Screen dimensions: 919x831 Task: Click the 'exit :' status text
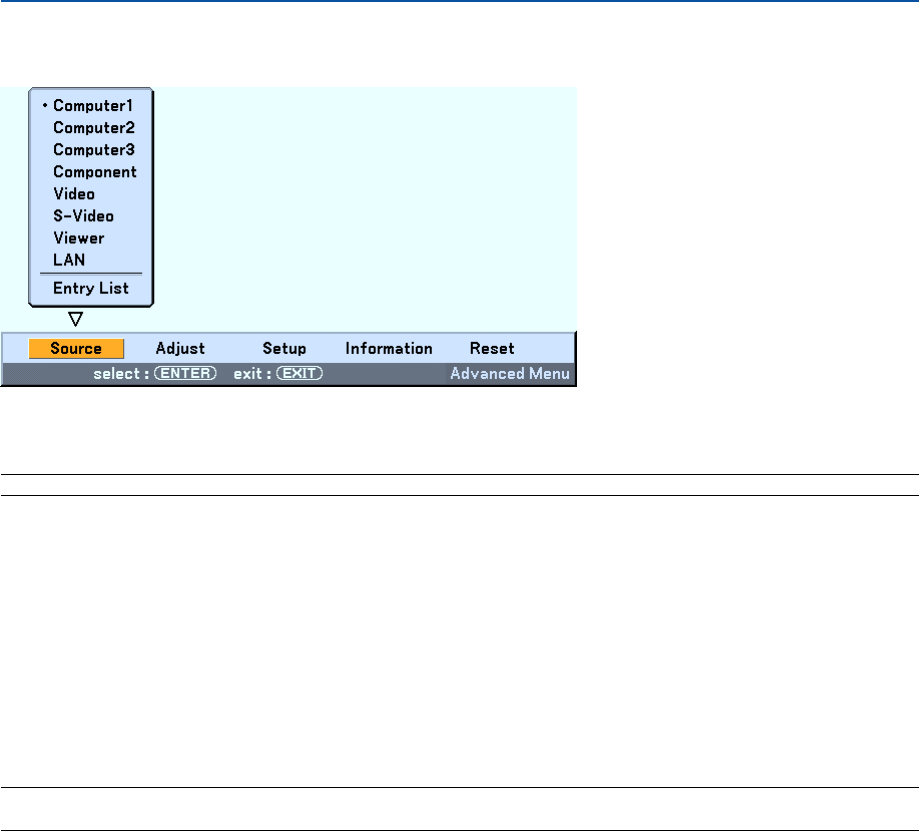pos(252,374)
